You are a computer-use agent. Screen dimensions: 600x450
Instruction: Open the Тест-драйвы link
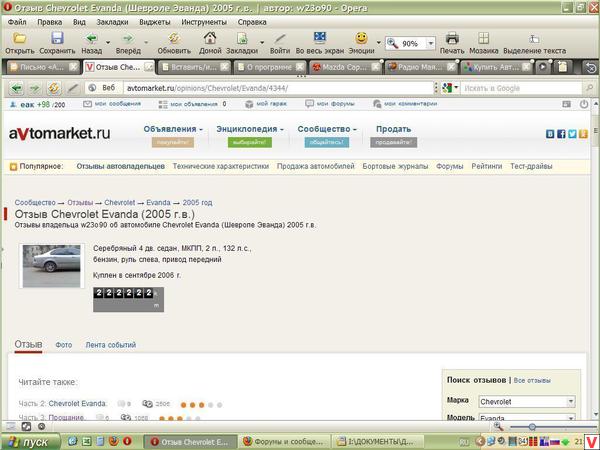(531, 166)
